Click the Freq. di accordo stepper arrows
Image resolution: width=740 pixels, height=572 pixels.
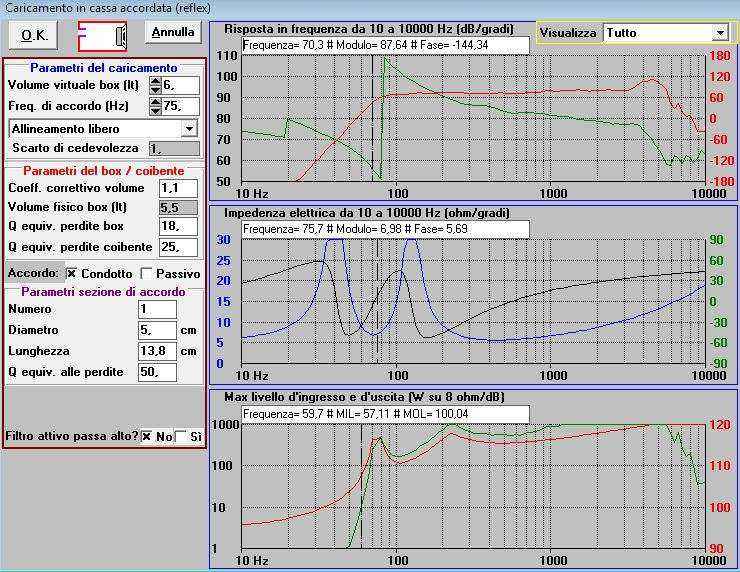coord(155,106)
